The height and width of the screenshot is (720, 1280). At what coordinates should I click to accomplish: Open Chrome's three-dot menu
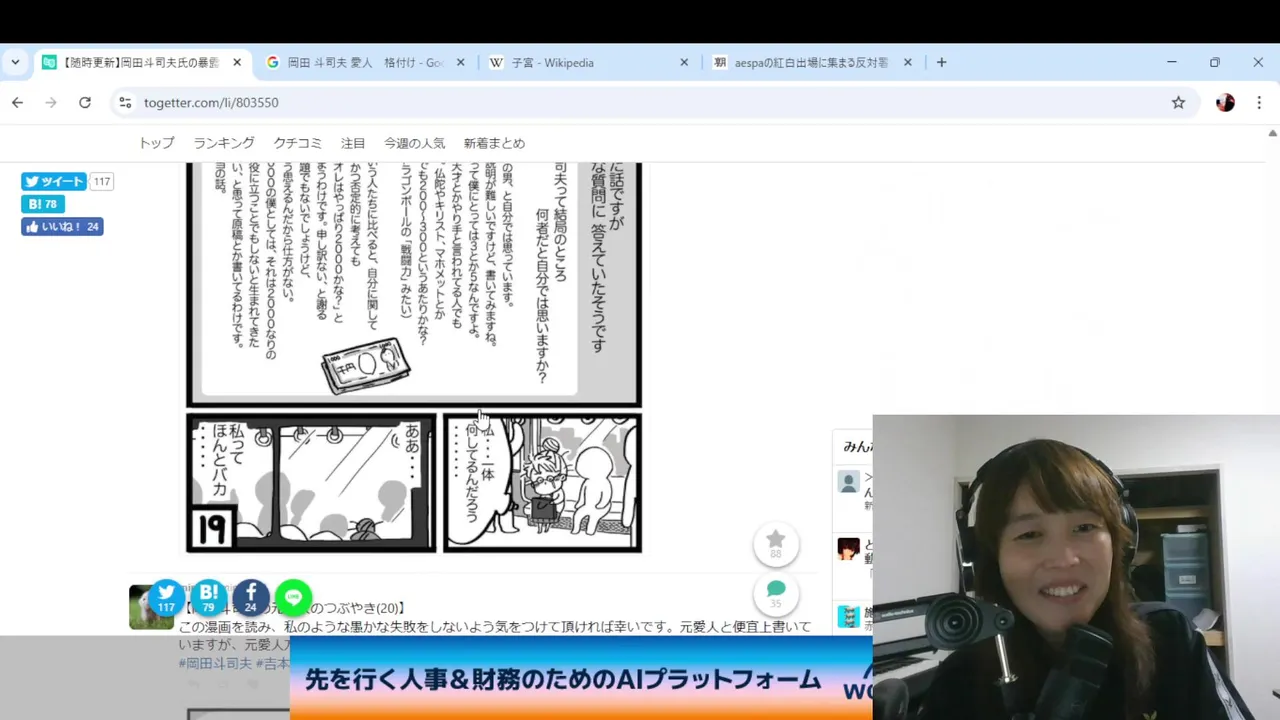(1259, 102)
